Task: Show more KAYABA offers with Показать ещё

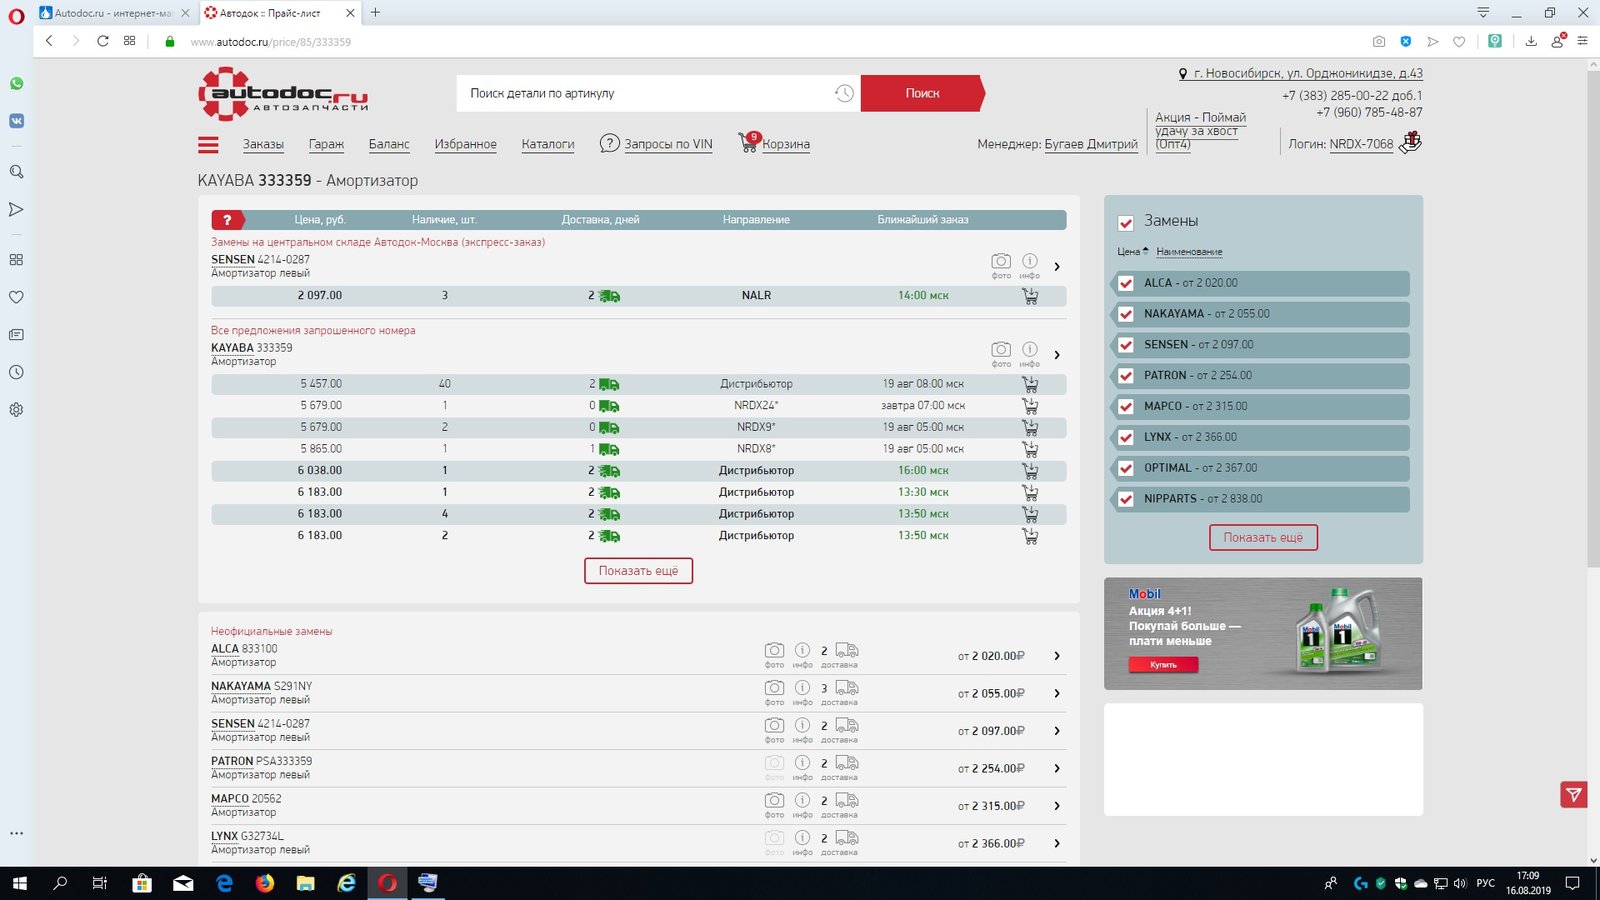Action: tap(638, 571)
